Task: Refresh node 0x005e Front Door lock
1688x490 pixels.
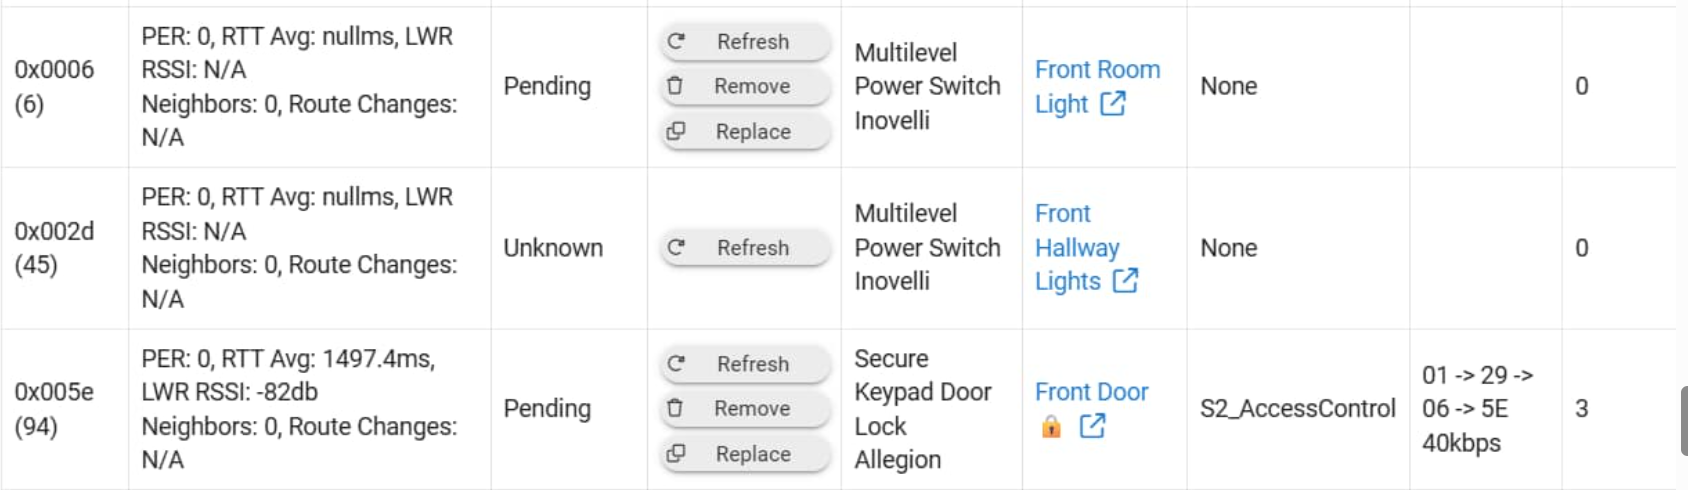Action: point(745,364)
